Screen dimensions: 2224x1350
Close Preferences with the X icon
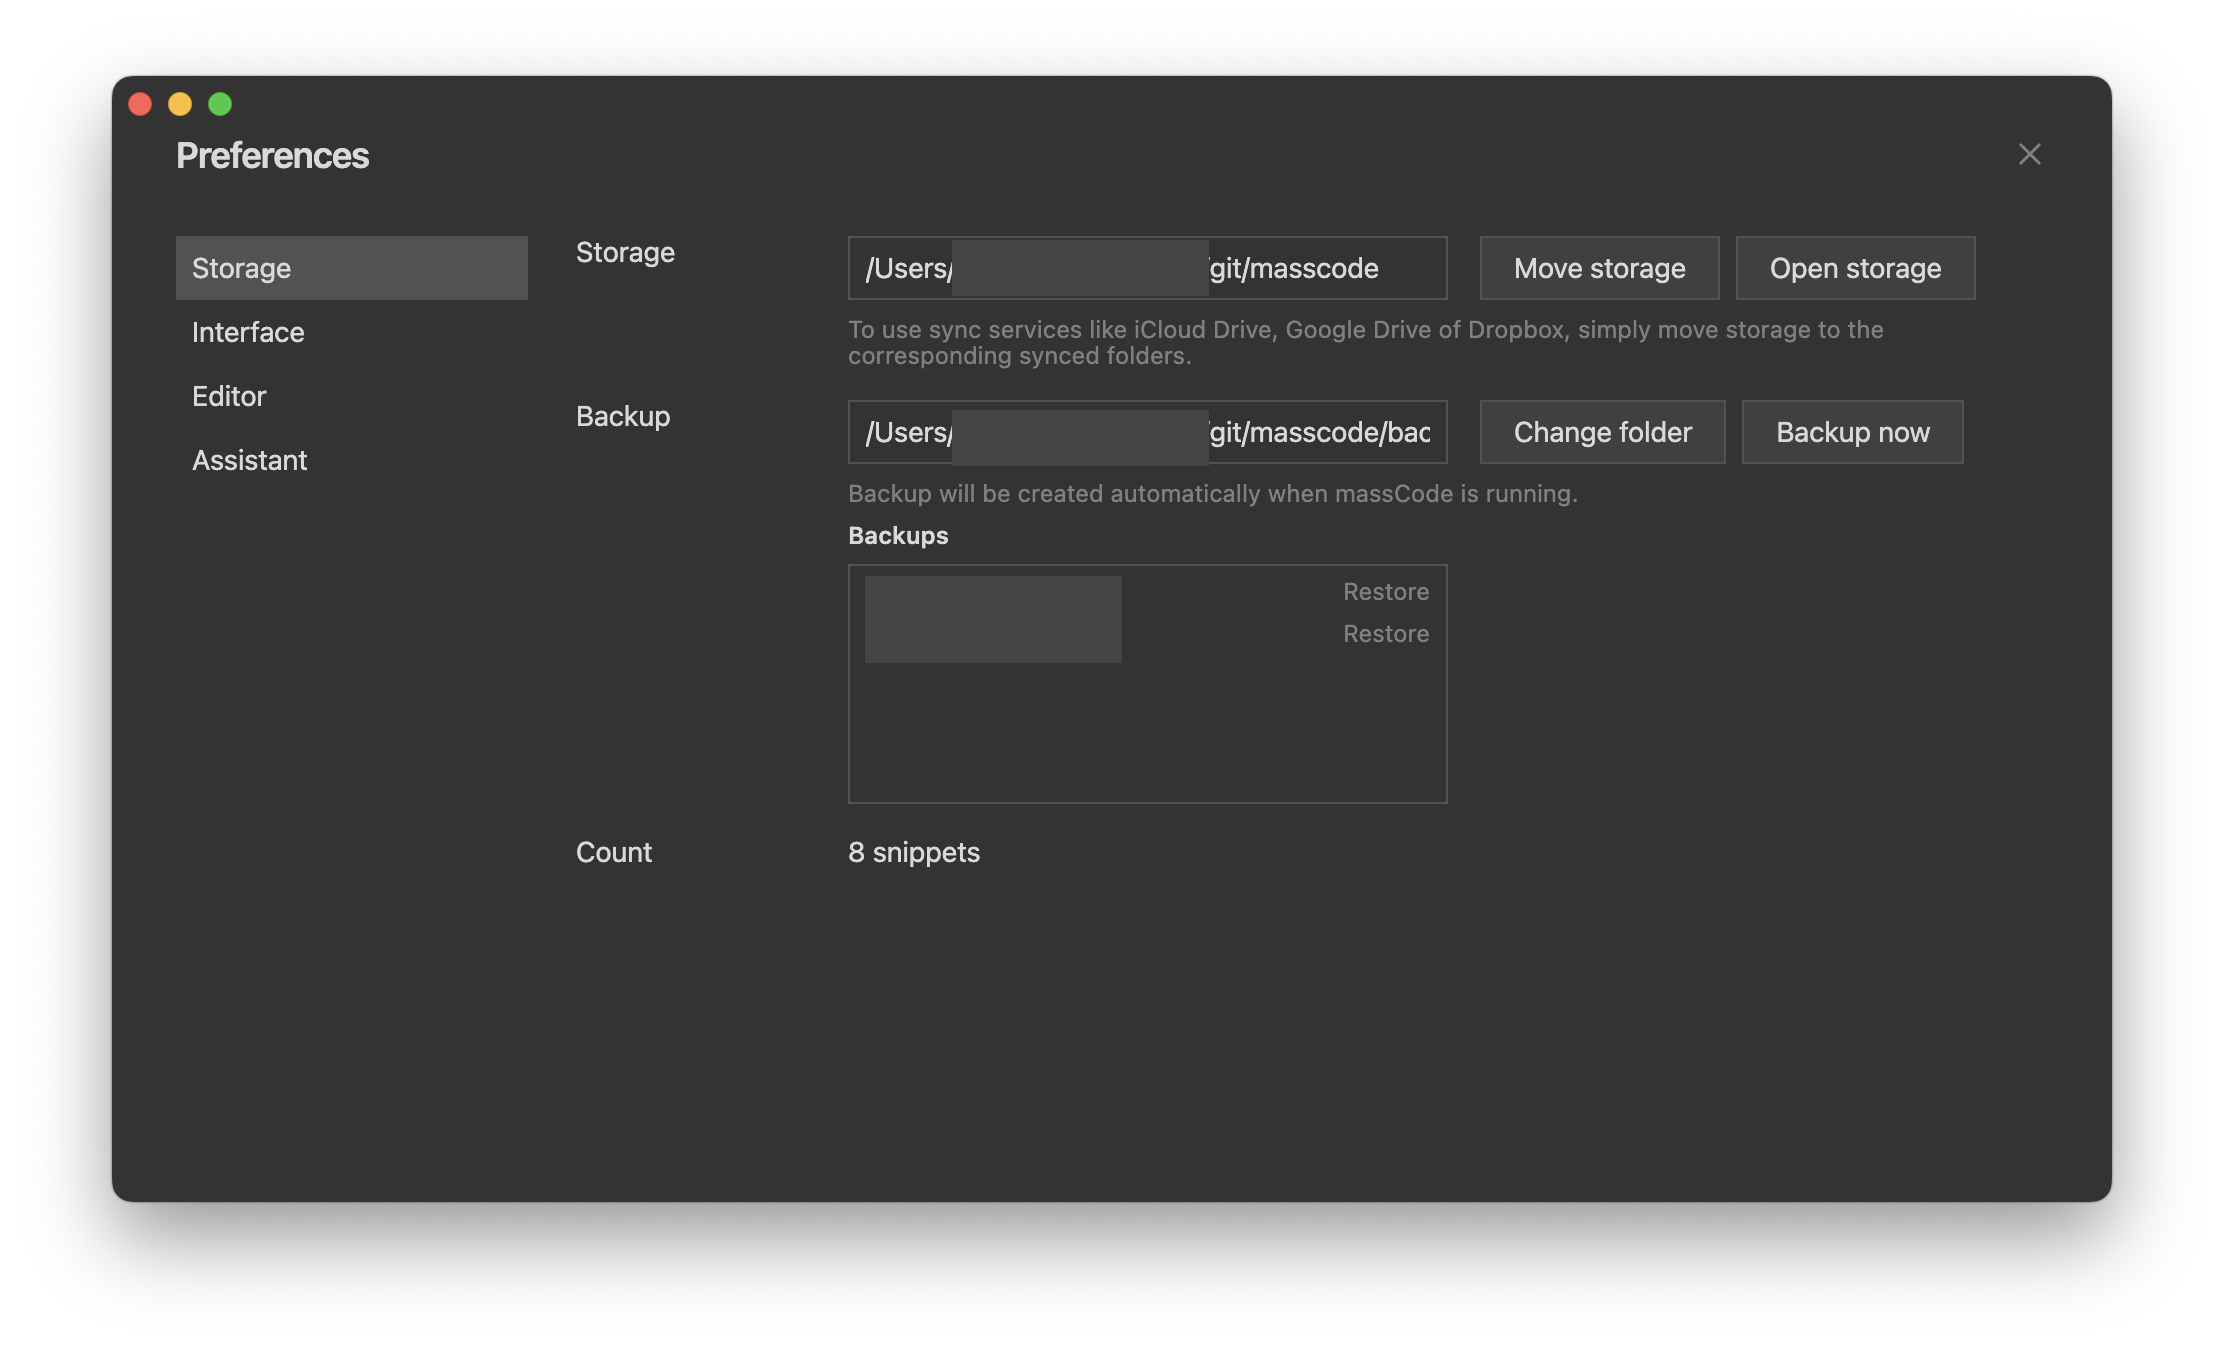[2029, 155]
